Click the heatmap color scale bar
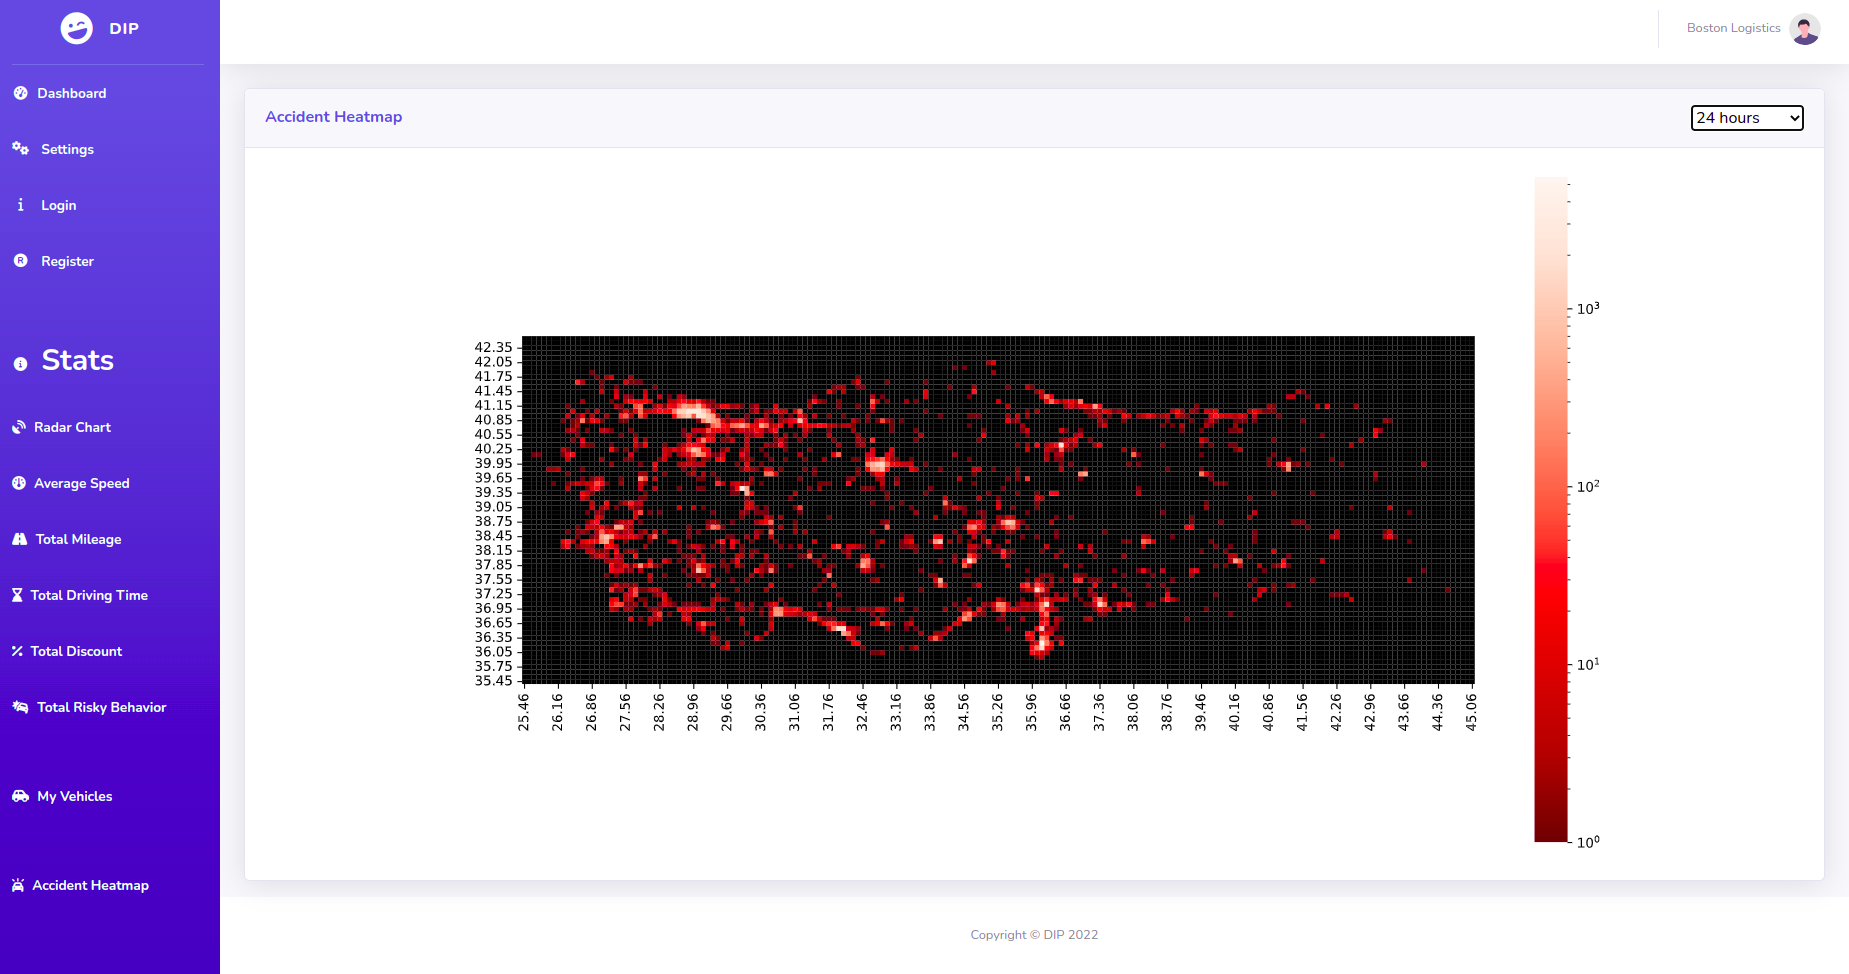Image resolution: width=1849 pixels, height=974 pixels. tap(1551, 510)
